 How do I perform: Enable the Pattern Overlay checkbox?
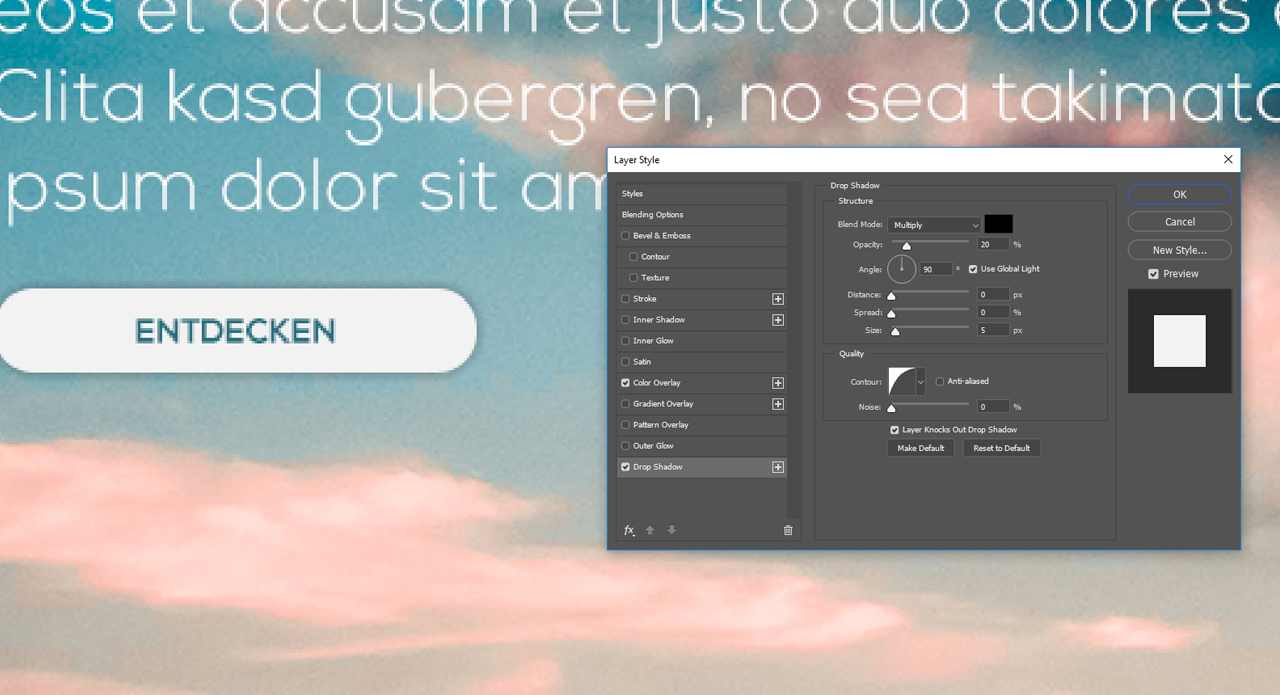626,425
